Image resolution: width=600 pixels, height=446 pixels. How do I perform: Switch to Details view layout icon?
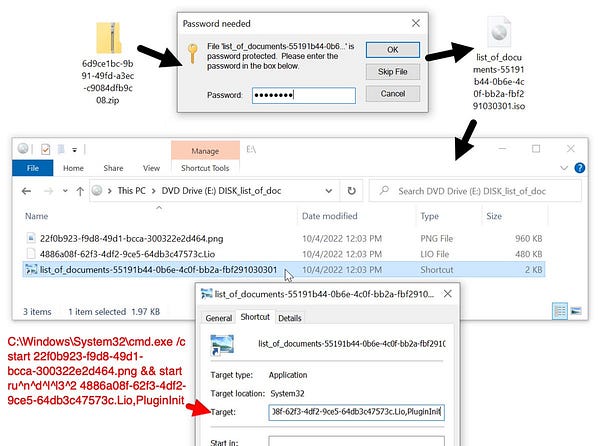coord(560,311)
